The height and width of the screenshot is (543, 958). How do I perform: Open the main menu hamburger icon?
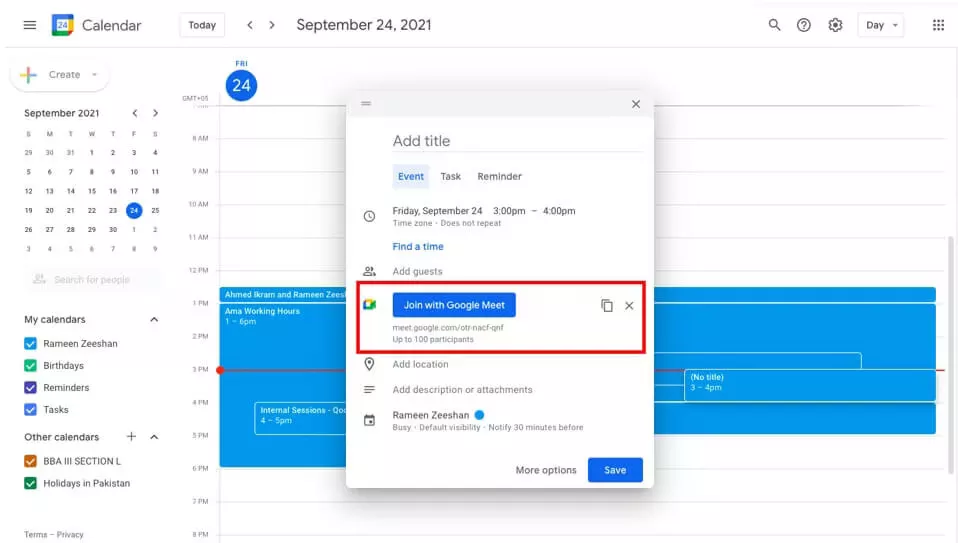tap(30, 25)
